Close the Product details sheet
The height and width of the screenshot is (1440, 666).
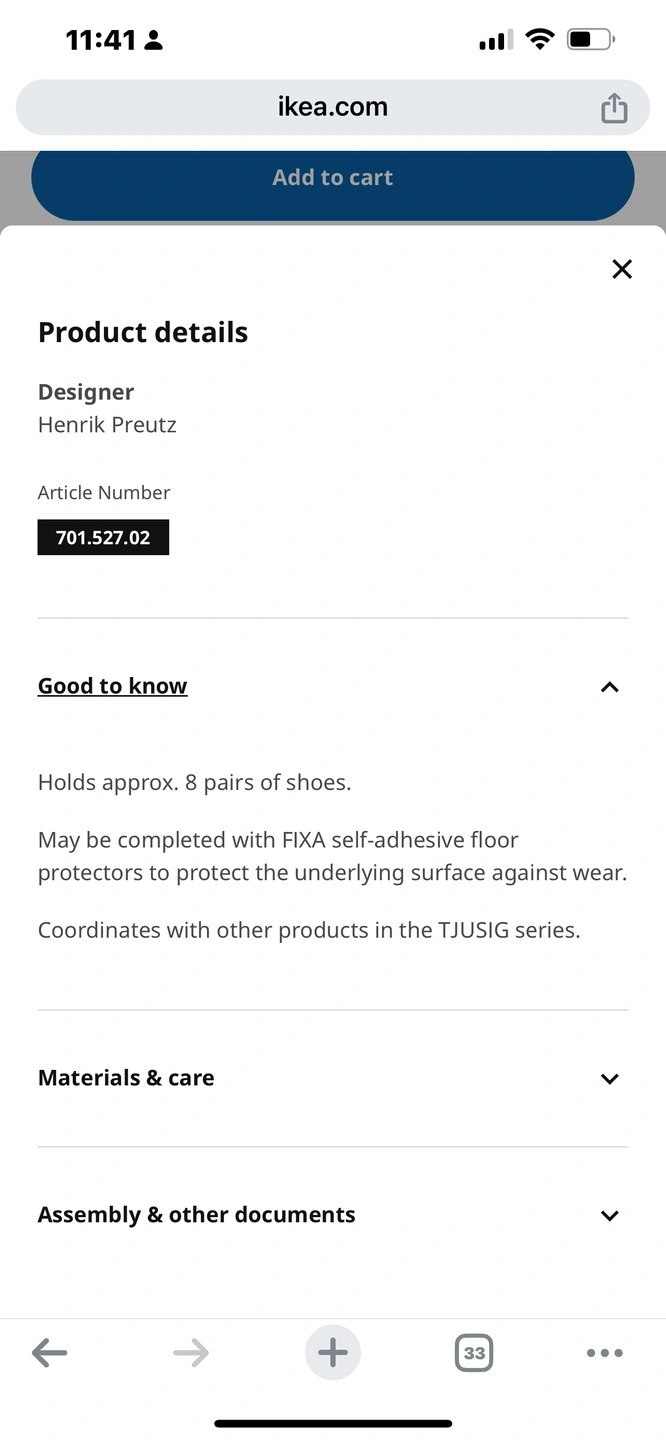click(x=622, y=269)
